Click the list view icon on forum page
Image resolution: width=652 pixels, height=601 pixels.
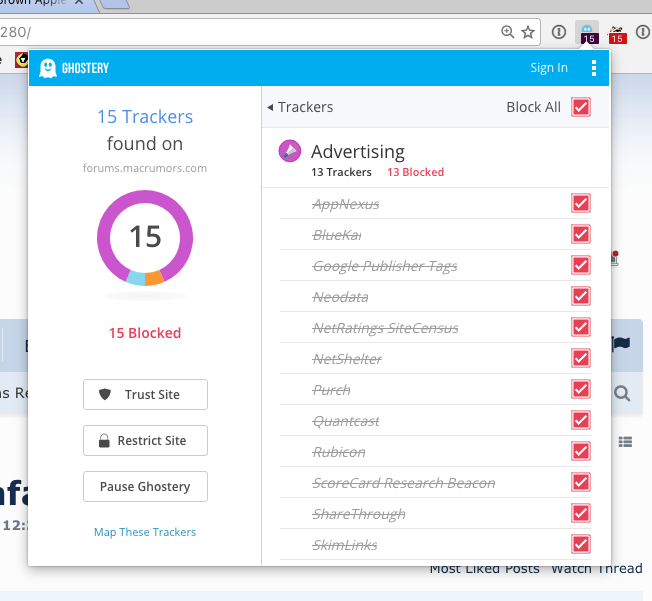click(x=625, y=442)
